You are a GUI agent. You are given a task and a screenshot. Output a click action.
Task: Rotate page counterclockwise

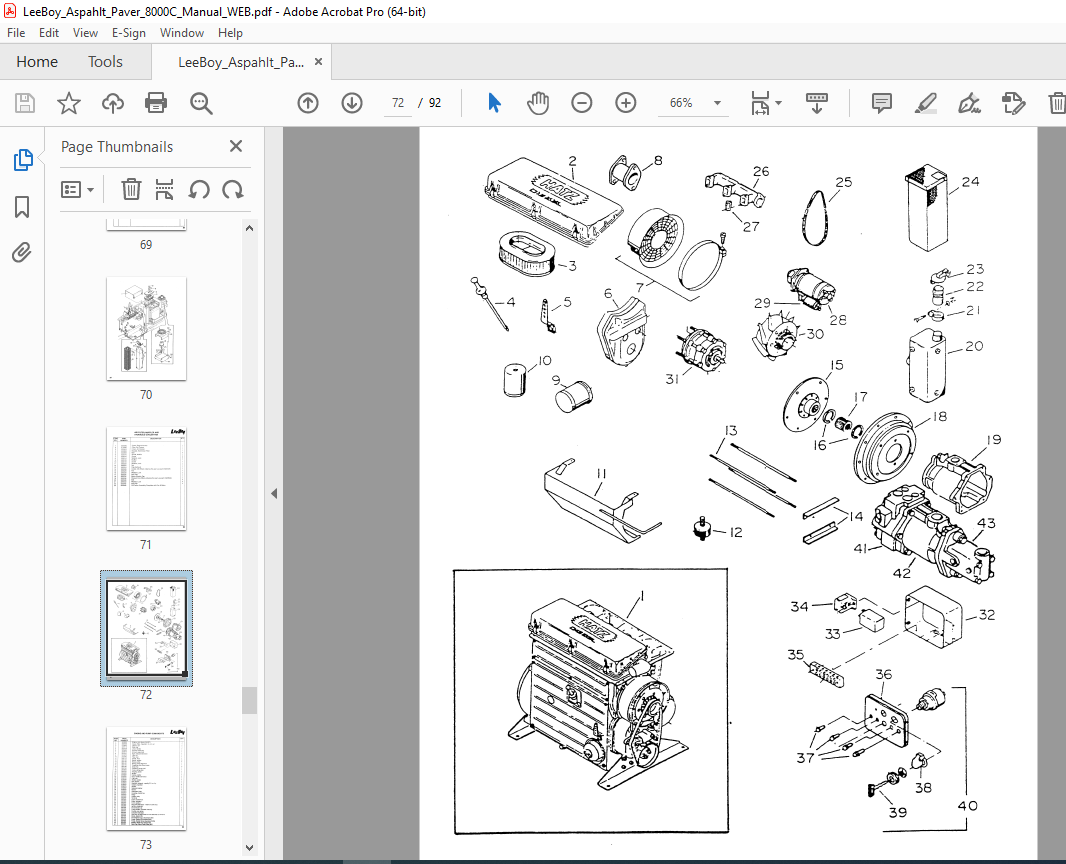[x=199, y=190]
